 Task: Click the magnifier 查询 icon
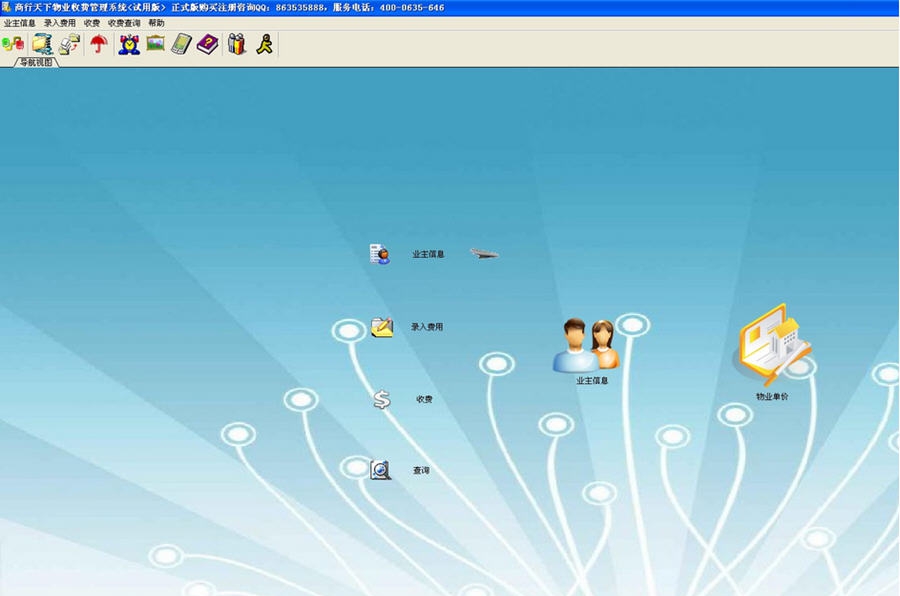[x=381, y=470]
